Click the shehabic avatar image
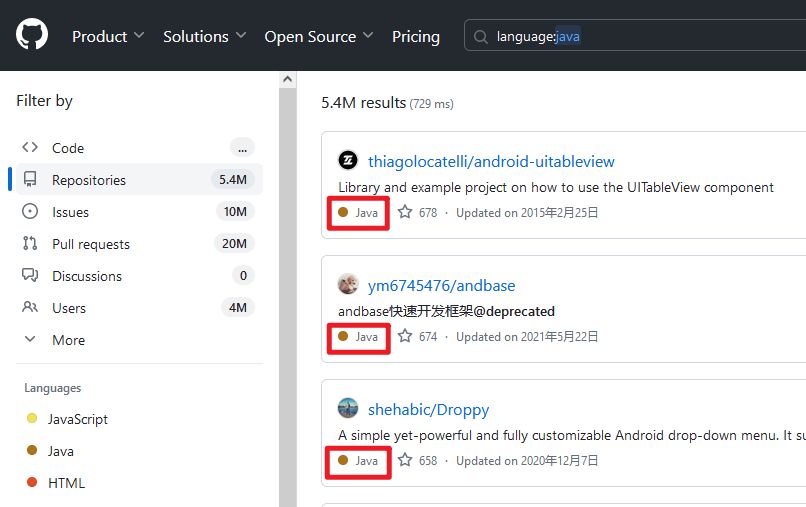 click(348, 408)
